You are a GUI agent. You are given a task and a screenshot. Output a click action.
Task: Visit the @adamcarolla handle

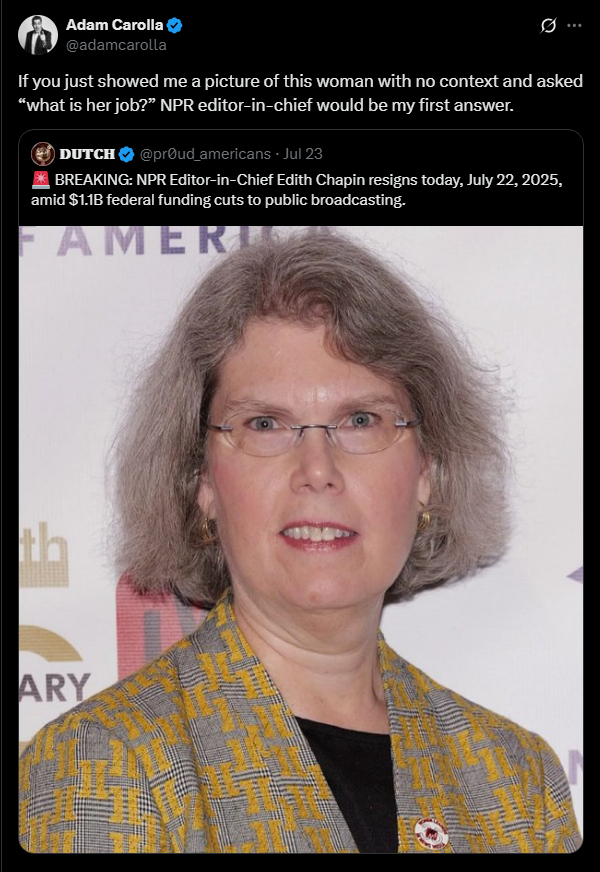point(116,45)
